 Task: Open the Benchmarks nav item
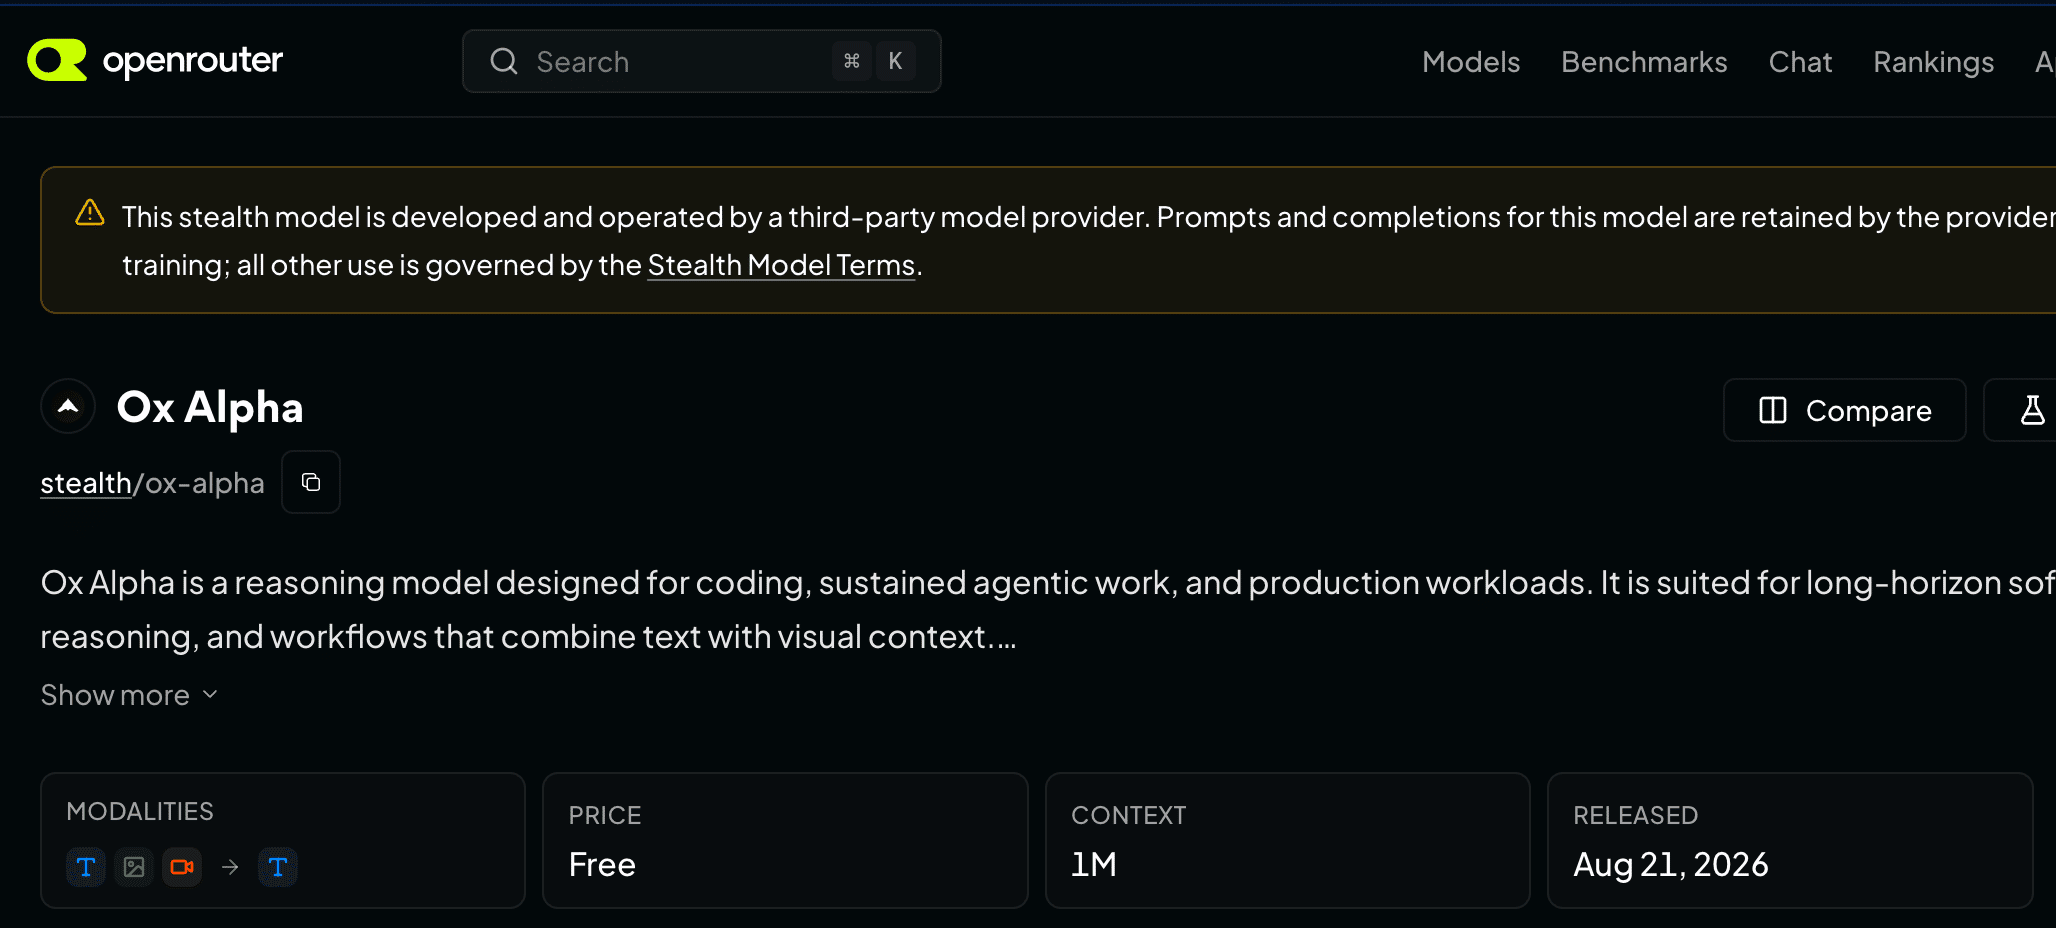tap(1644, 62)
